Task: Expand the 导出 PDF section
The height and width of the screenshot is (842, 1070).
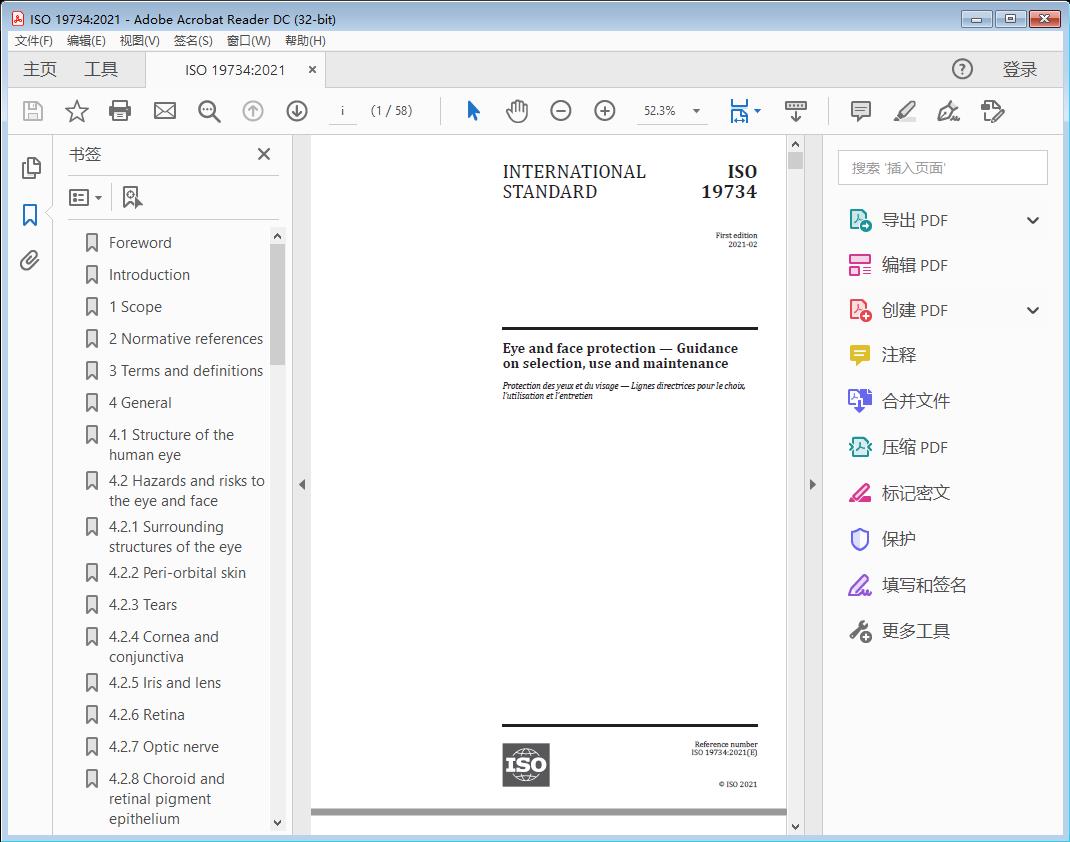Action: click(1033, 220)
